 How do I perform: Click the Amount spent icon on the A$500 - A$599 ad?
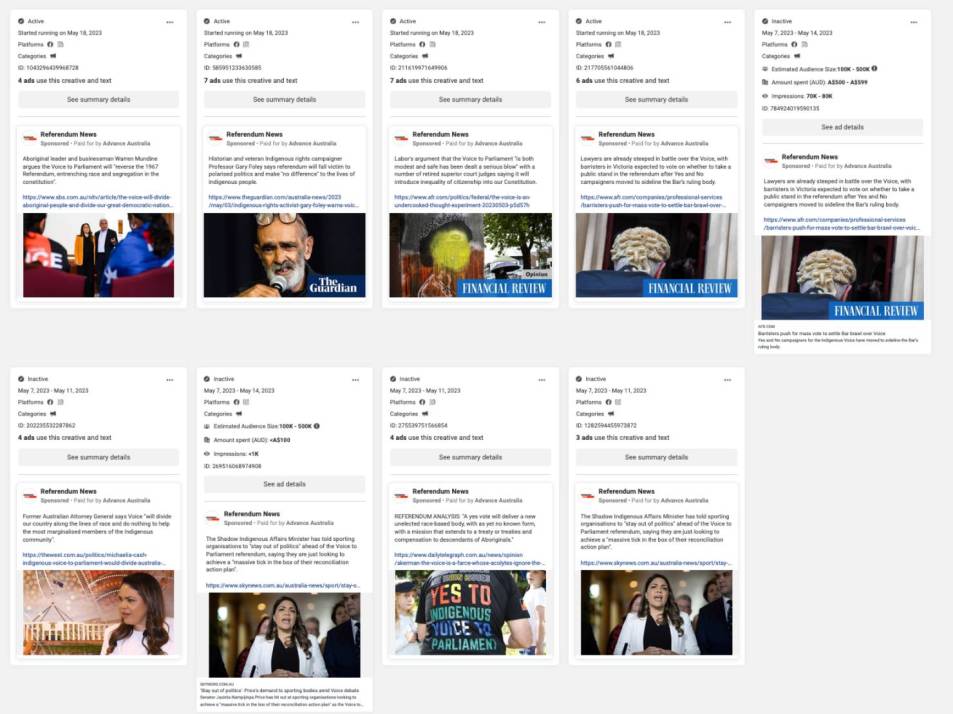click(765, 82)
